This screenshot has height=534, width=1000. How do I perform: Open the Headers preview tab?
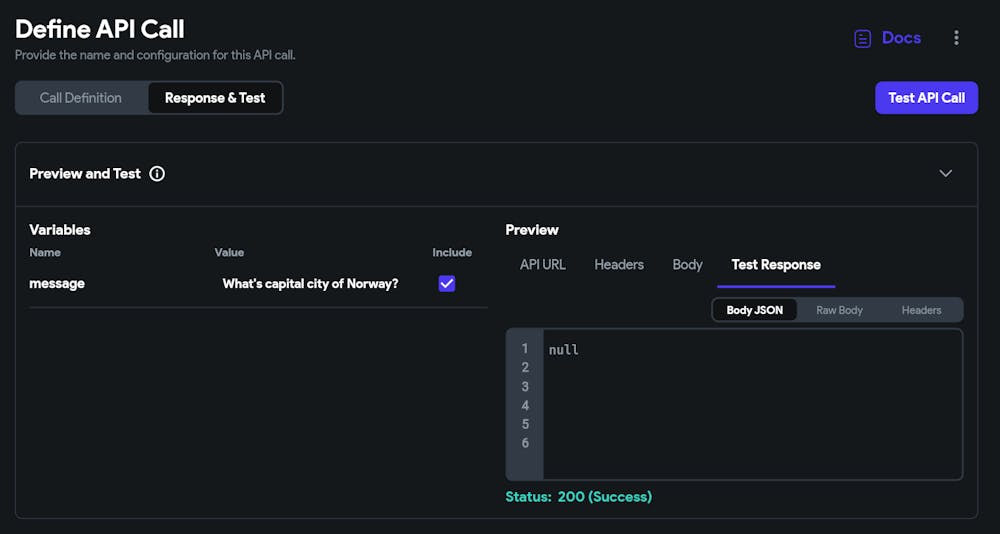pyautogui.click(x=619, y=265)
